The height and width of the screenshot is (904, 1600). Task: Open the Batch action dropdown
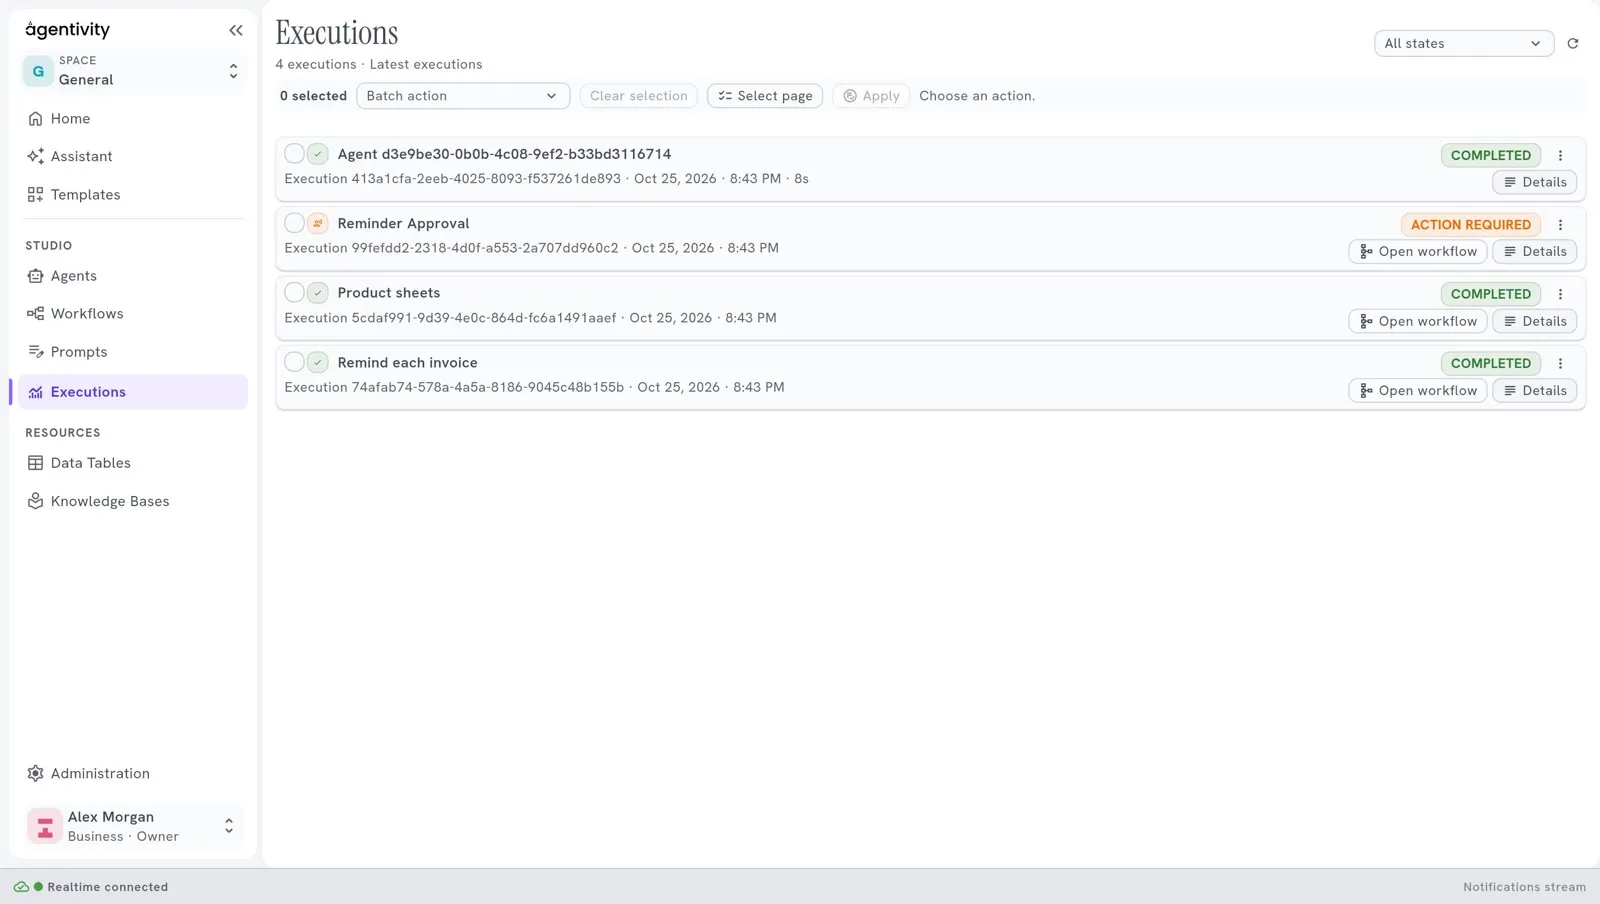463,96
